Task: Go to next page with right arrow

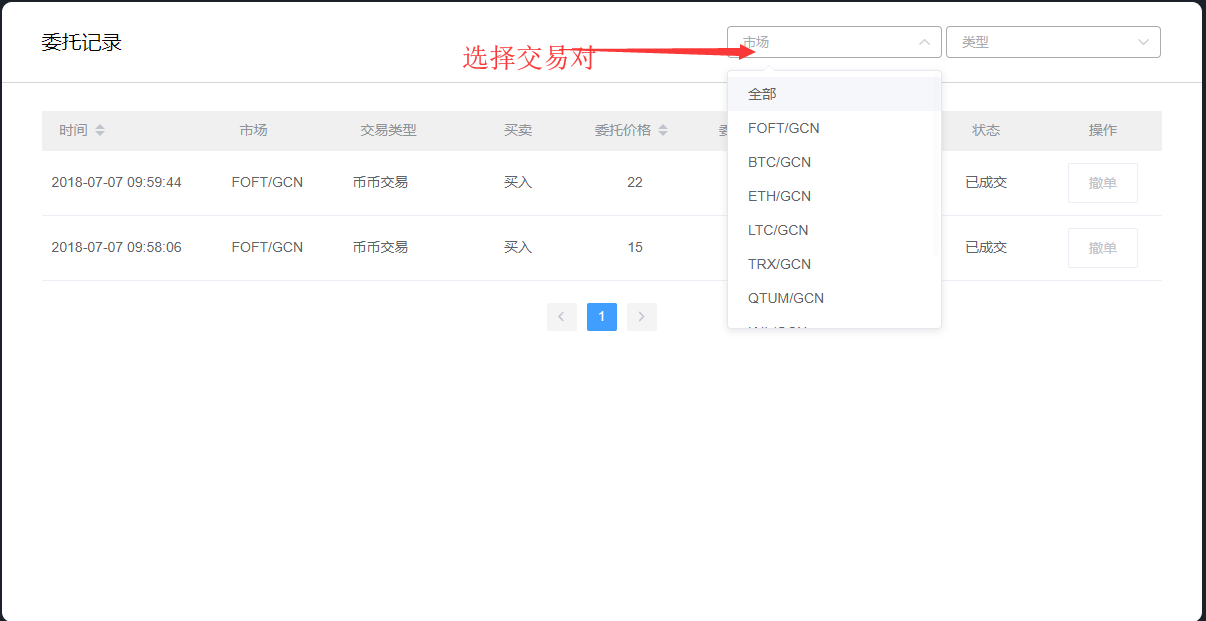Action: pyautogui.click(x=641, y=317)
